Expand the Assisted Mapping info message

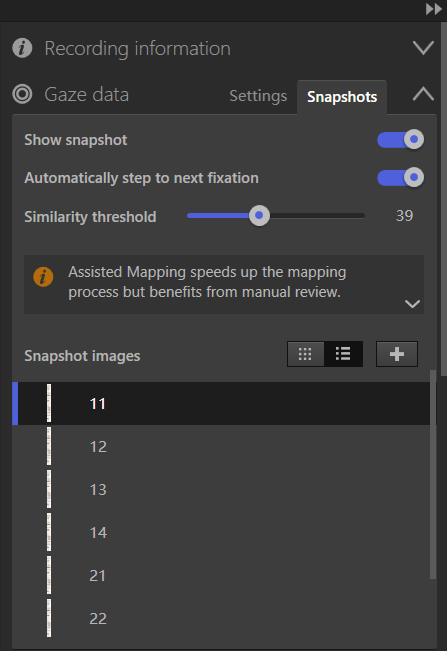pyautogui.click(x=412, y=304)
